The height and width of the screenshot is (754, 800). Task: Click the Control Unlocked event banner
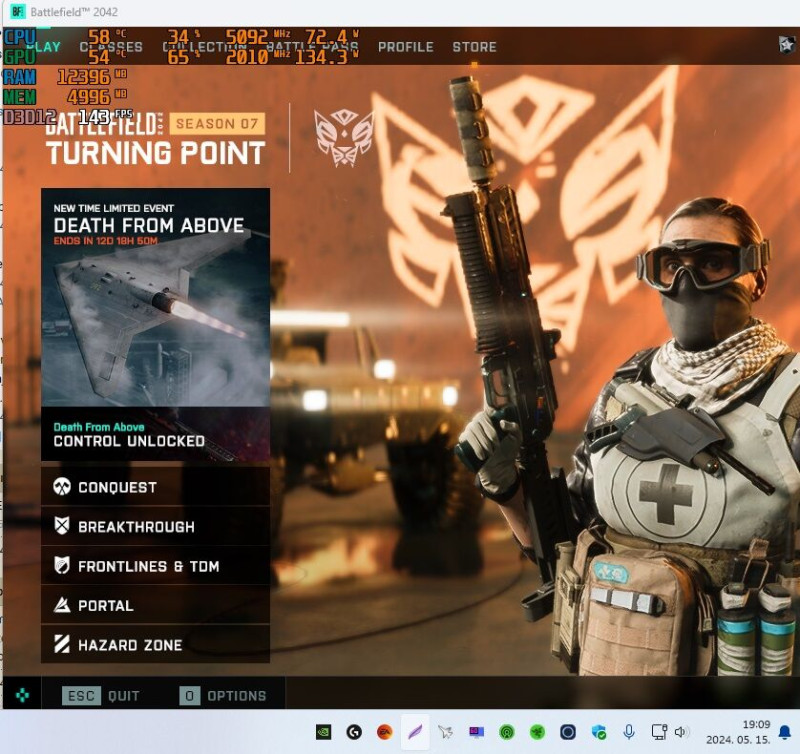tap(156, 434)
